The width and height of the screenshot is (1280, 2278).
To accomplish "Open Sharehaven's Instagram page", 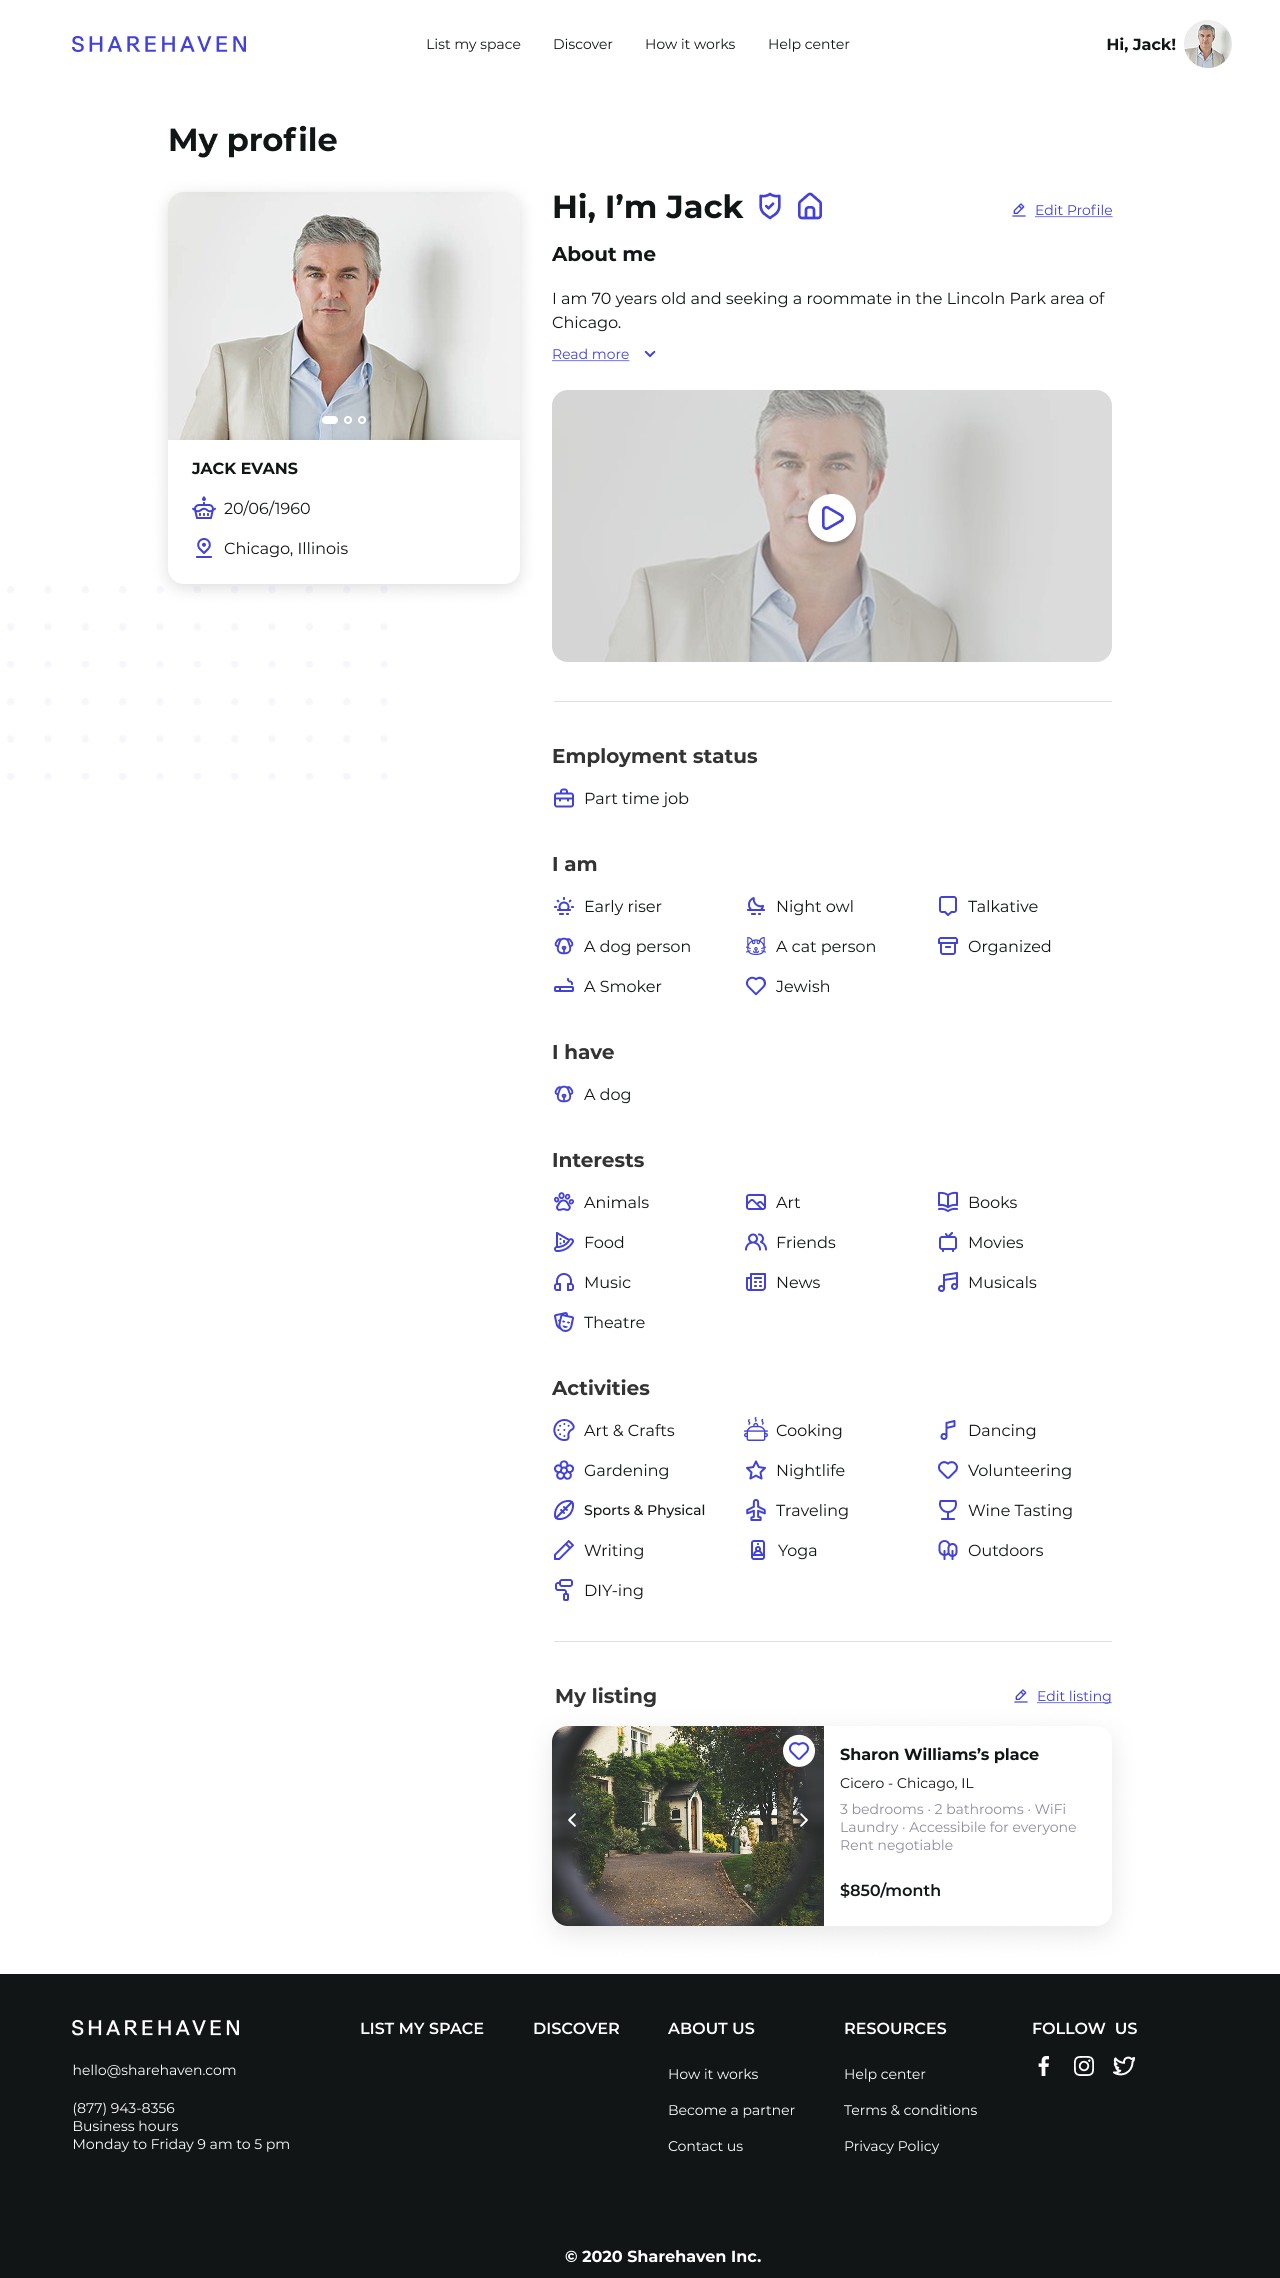I will tap(1084, 2066).
